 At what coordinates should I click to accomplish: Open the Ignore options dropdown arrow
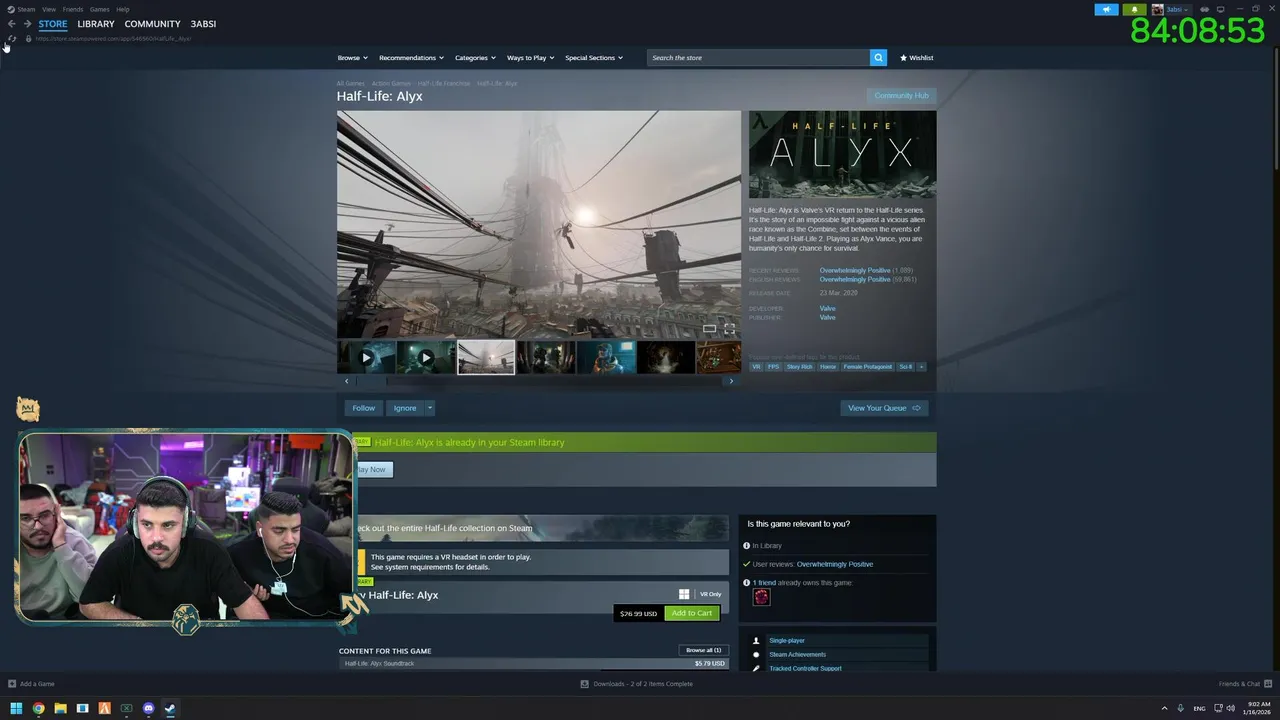pos(430,408)
